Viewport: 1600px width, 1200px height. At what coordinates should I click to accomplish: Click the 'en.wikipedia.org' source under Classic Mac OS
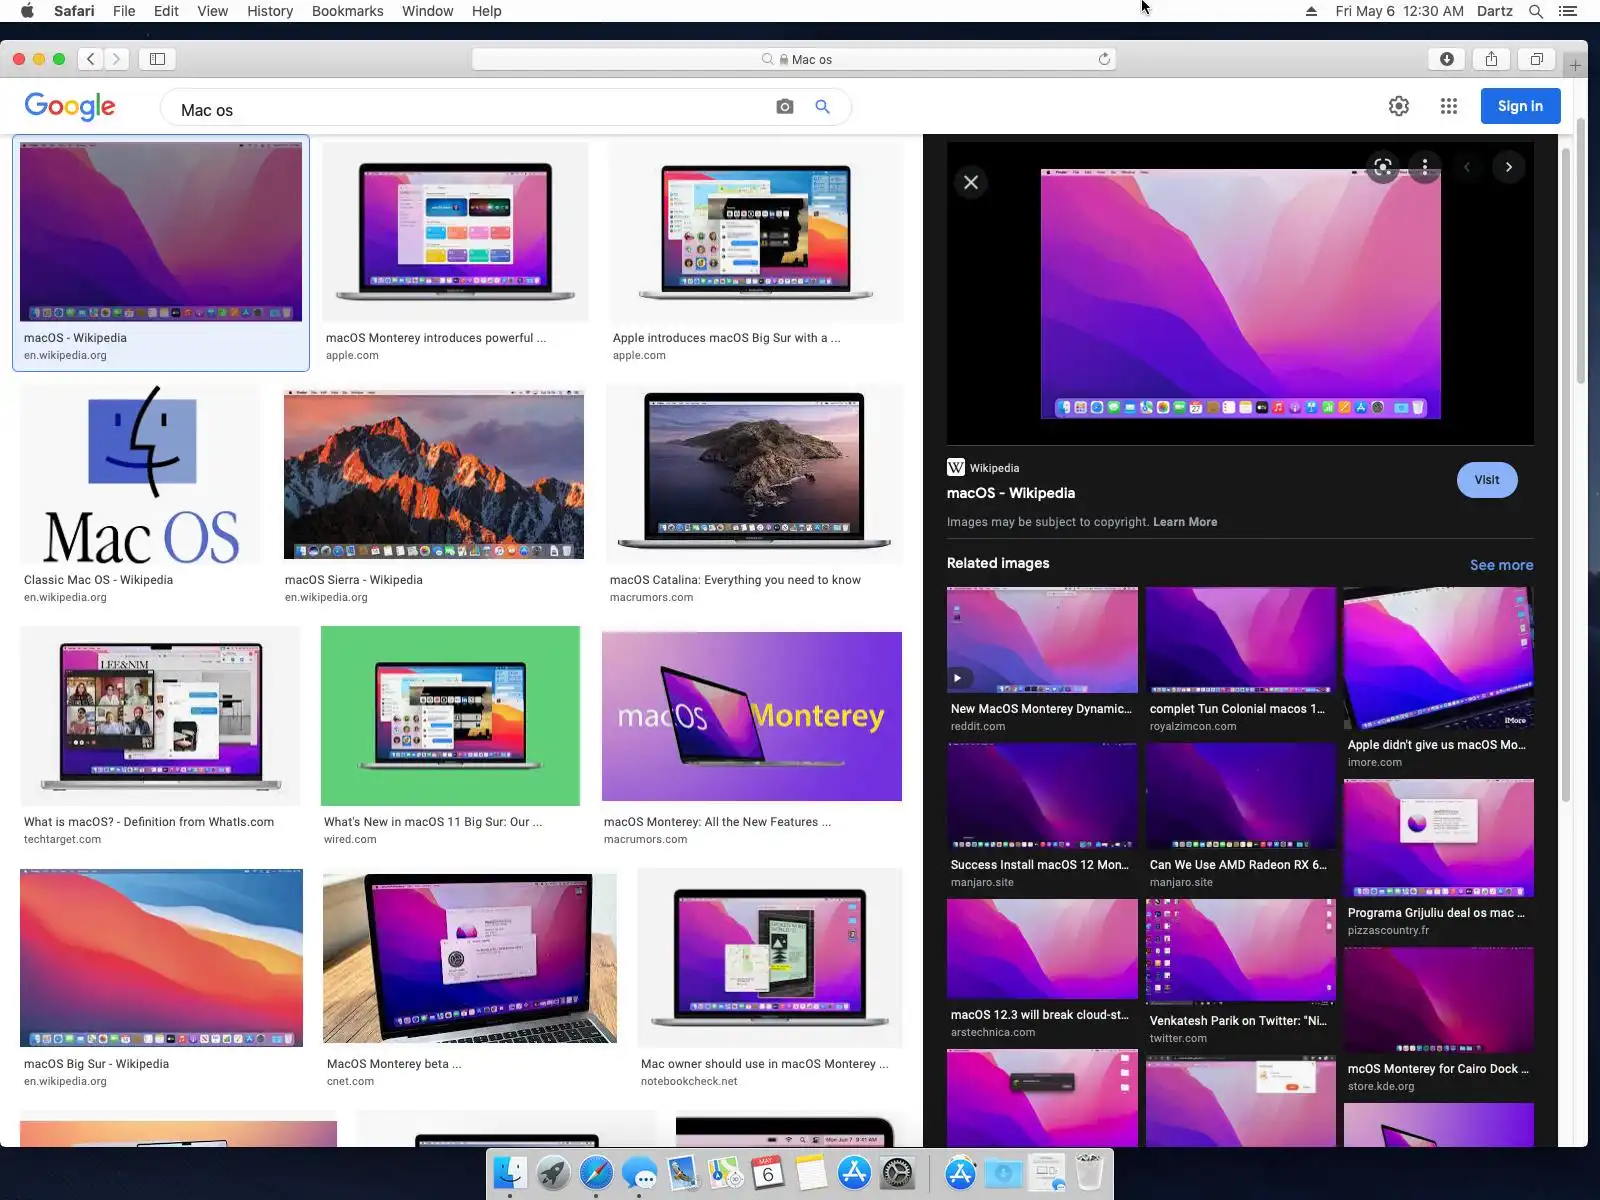tap(65, 598)
